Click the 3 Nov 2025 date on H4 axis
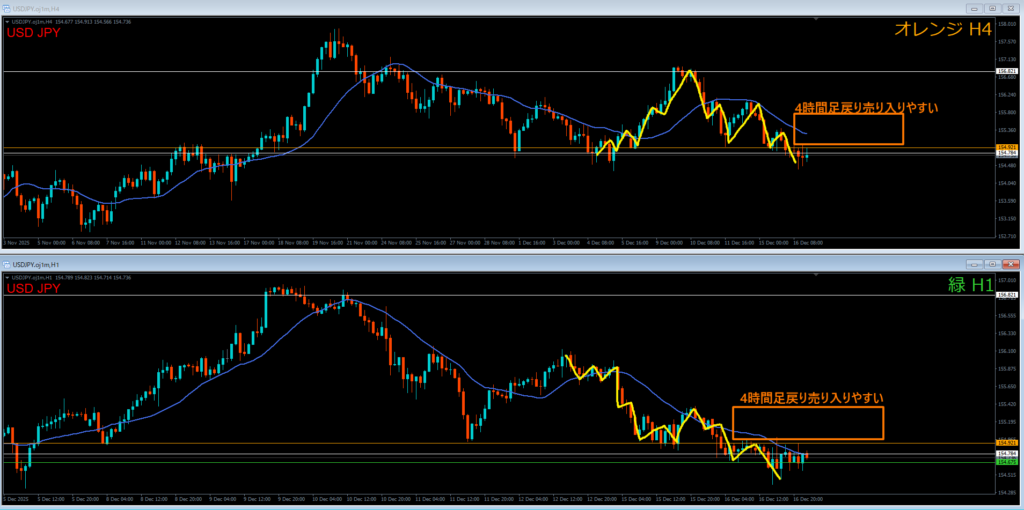Screen dimensions: 1024x510 coord(15,242)
